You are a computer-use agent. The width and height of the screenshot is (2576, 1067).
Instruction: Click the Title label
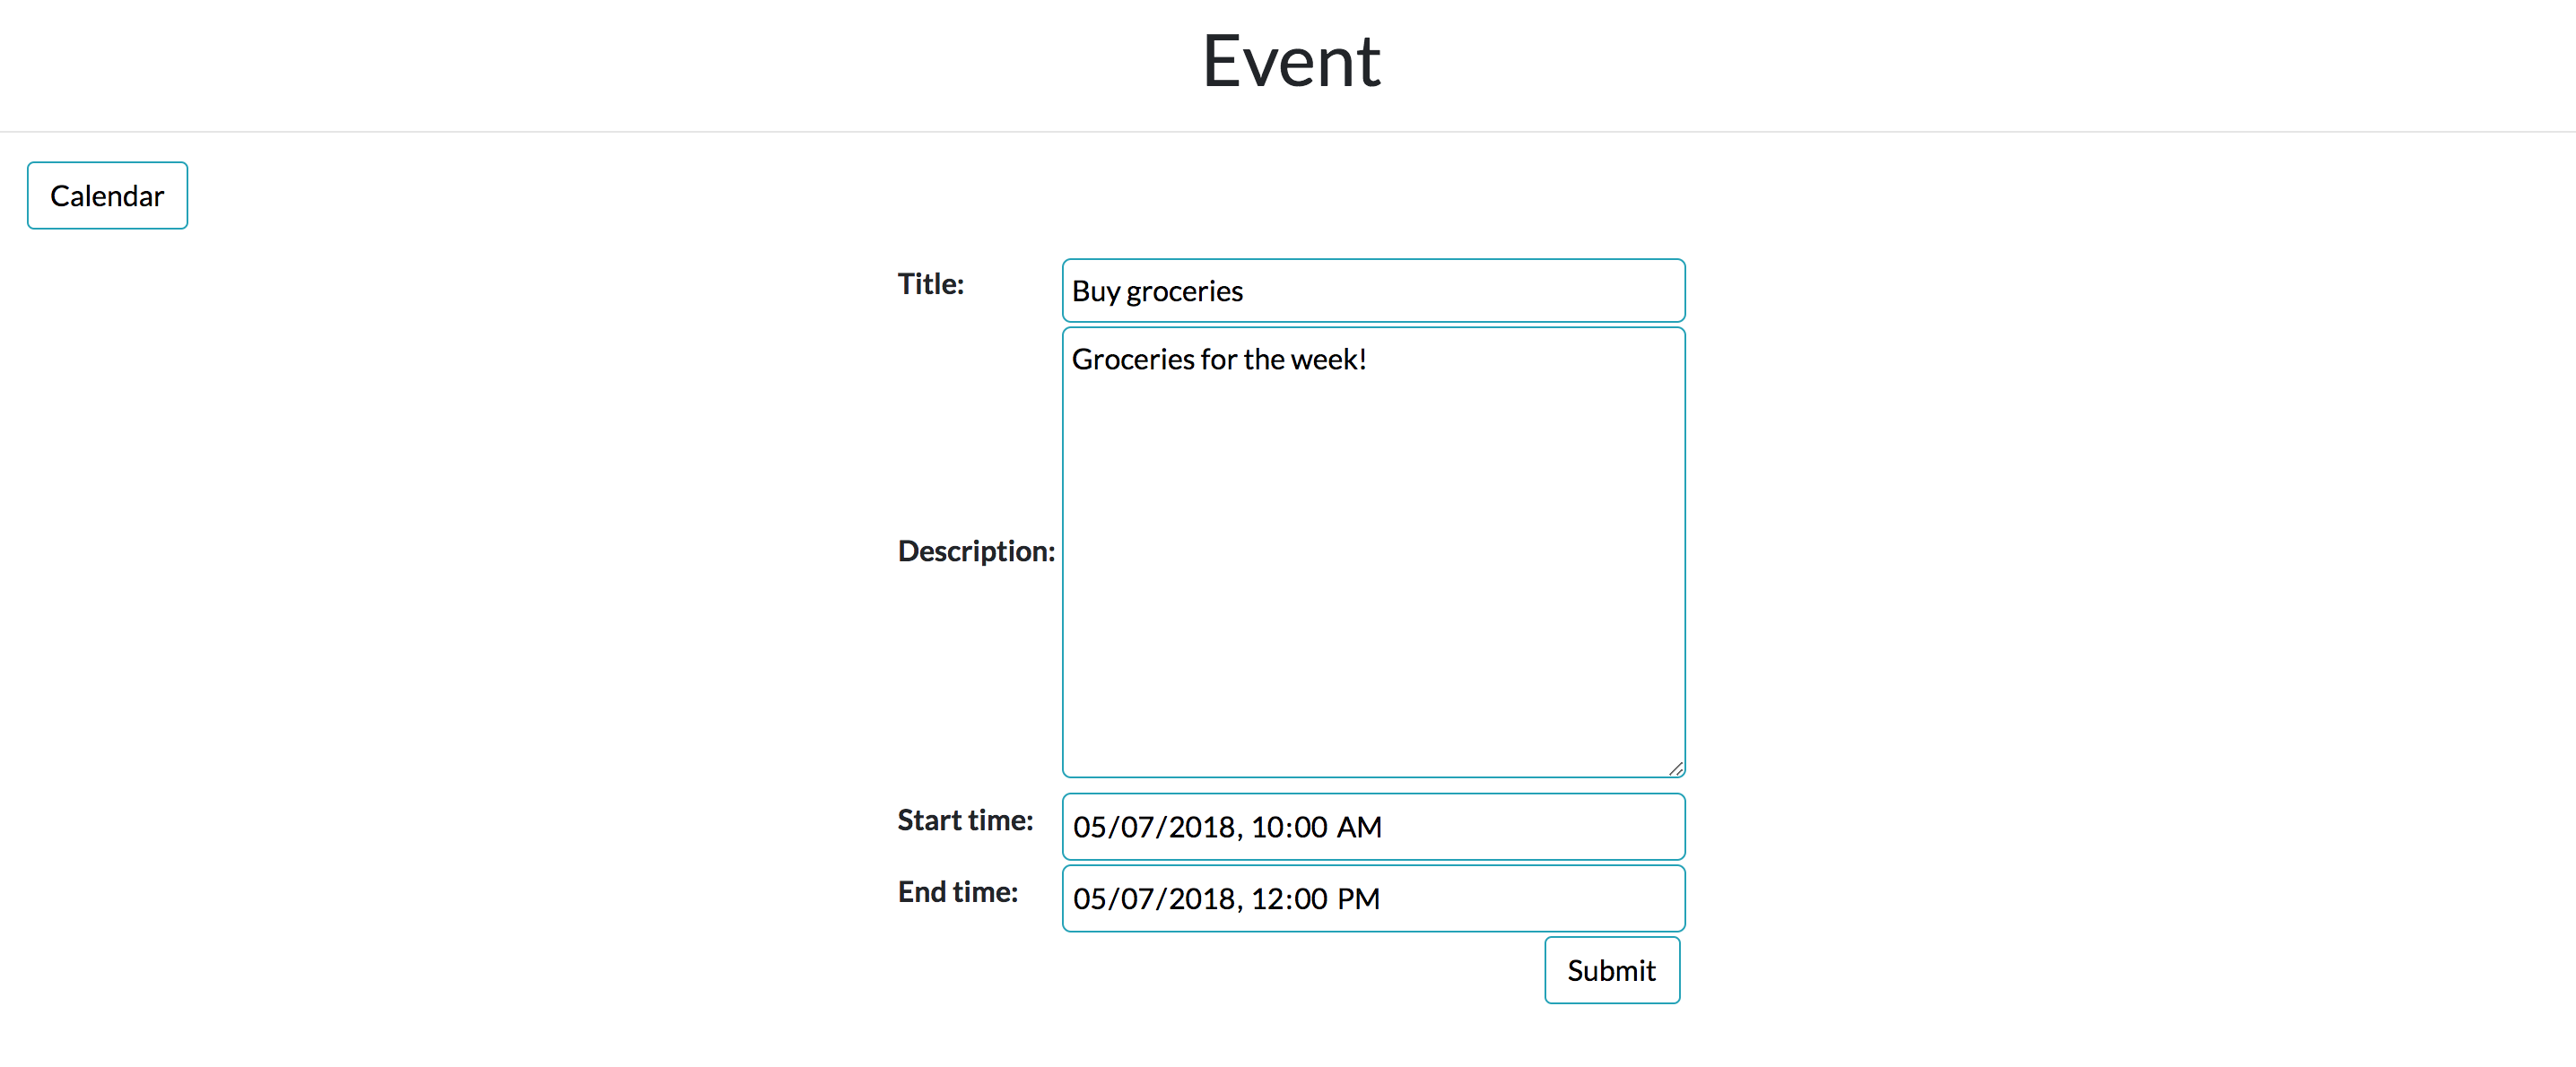pos(930,284)
